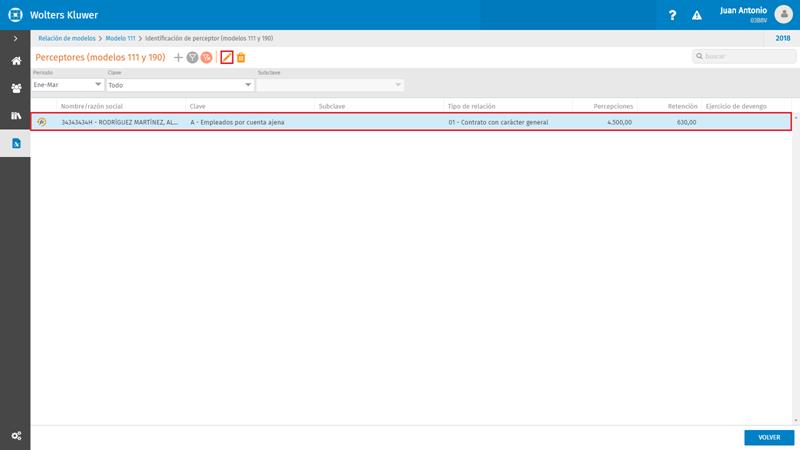Click the table scrollbar up arrow
The width and height of the screenshot is (800, 450).
coord(796,118)
